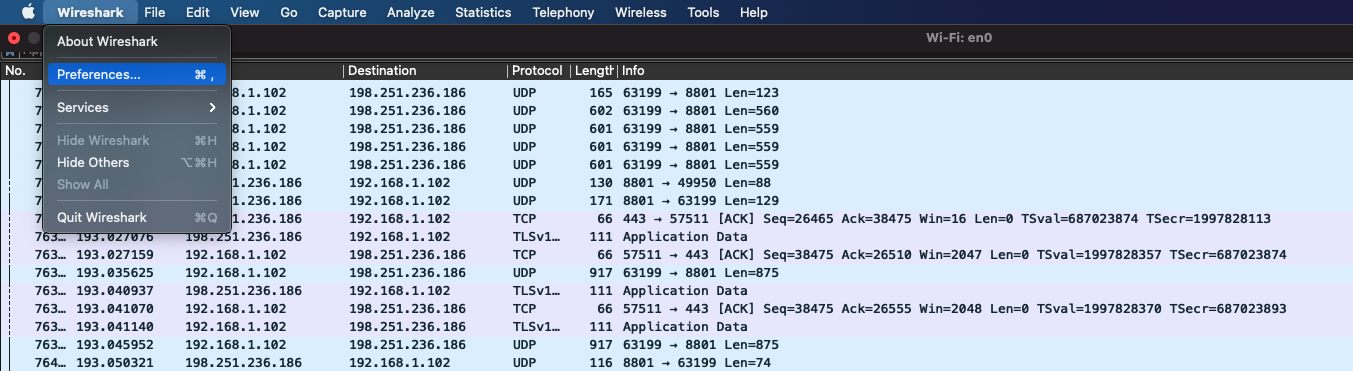
Task: Select TCP packet '443 → 57511 [ACK] Seq=26465'
Action: [x=676, y=218]
